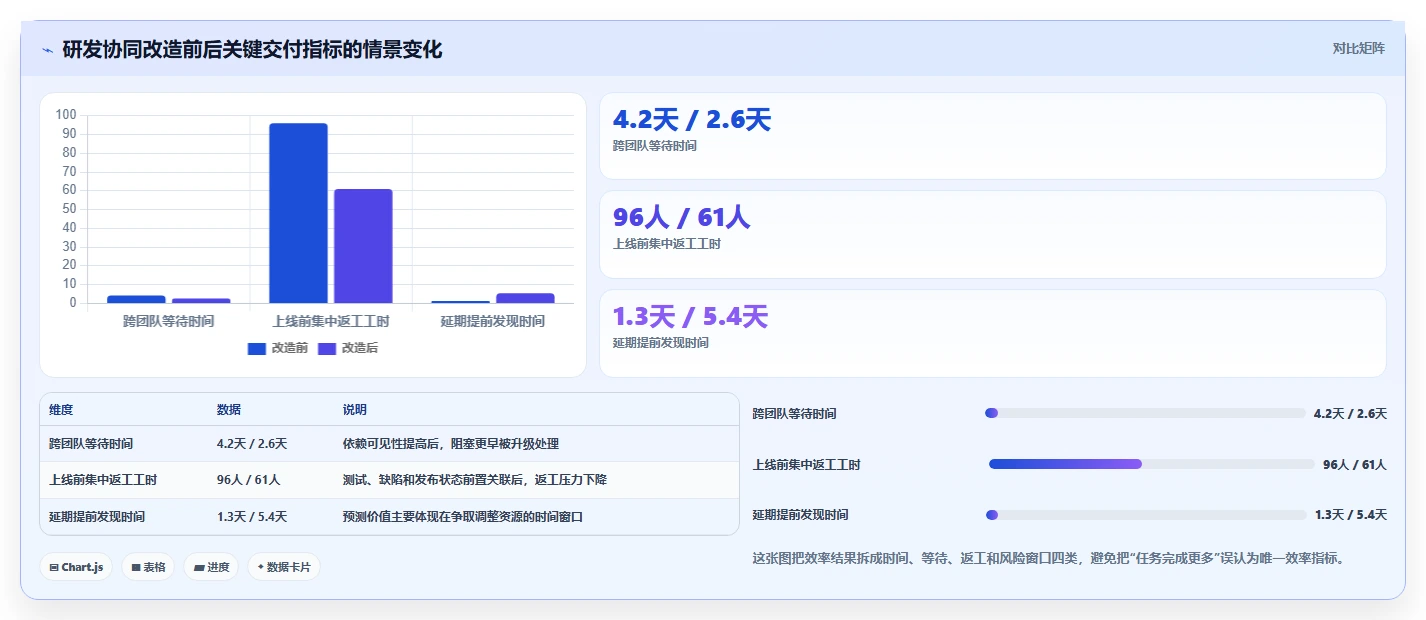This screenshot has height=620, width=1426.
Task: Click the 改造前 blue legend swatch
Action: pyautogui.click(x=257, y=348)
